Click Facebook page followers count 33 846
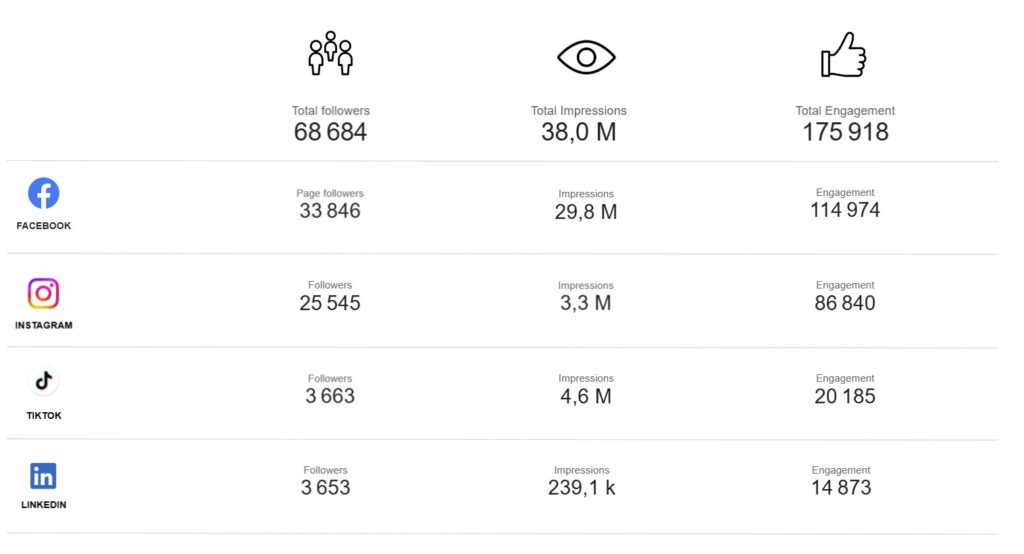The height and width of the screenshot is (554, 1024). (330, 211)
